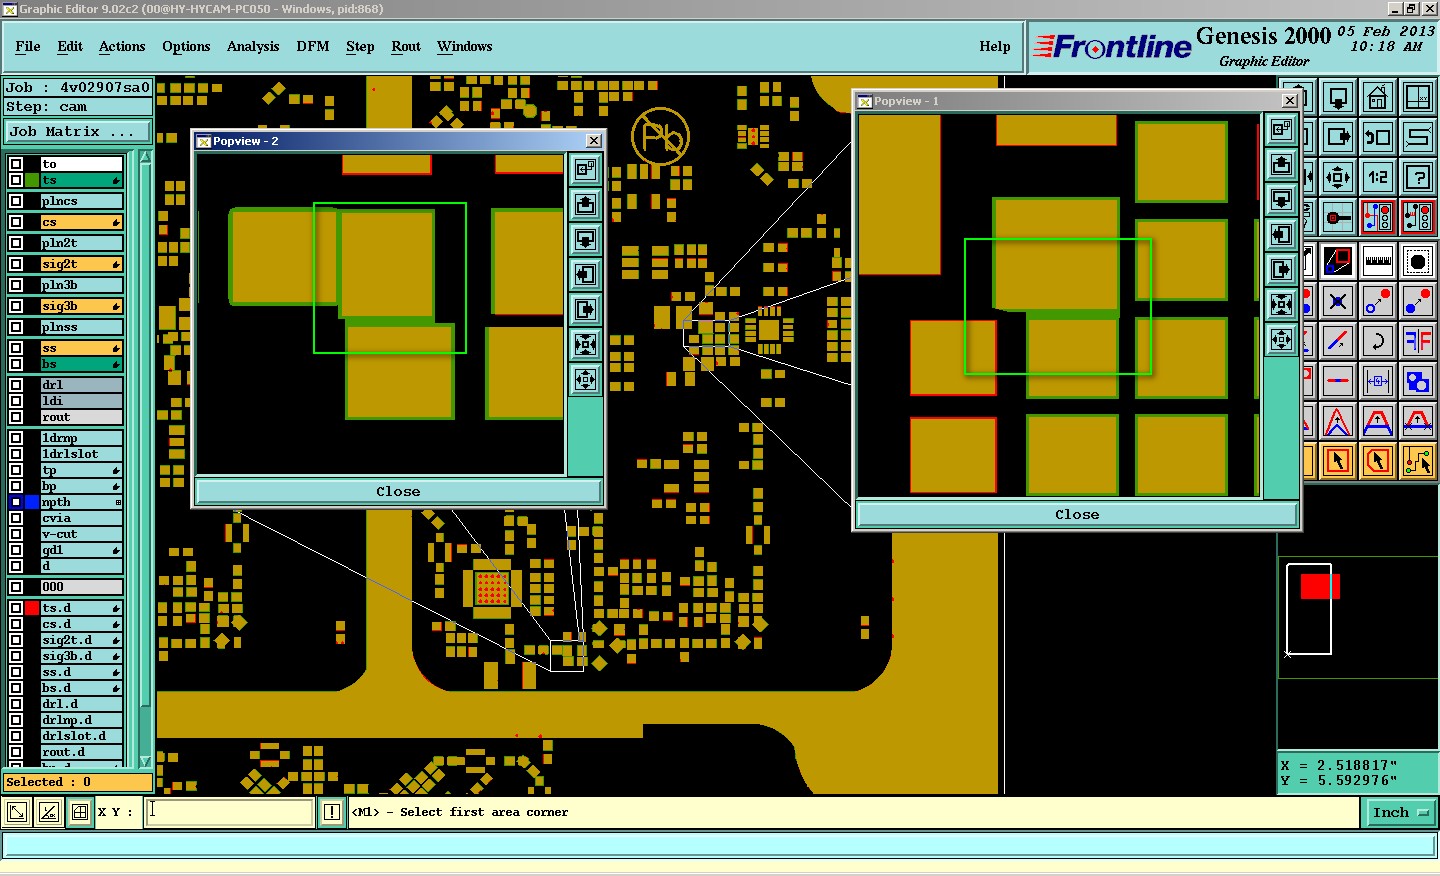
Task: Toggle the checkbox for layer npth
Action: tap(16, 502)
